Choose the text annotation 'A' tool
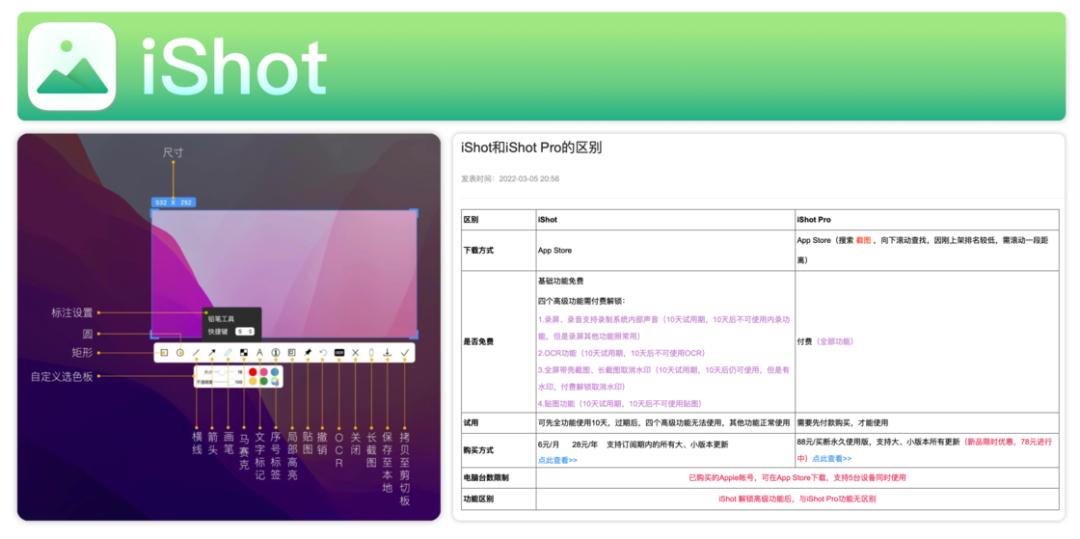 260,352
